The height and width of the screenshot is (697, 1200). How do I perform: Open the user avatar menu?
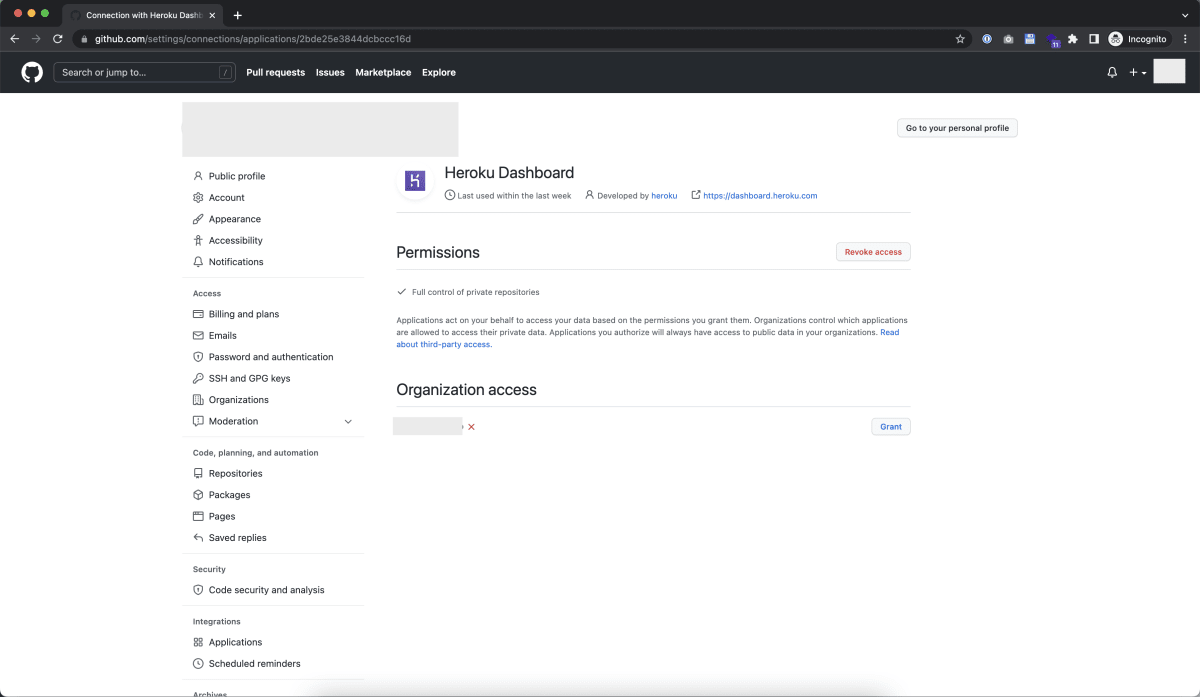1169,72
